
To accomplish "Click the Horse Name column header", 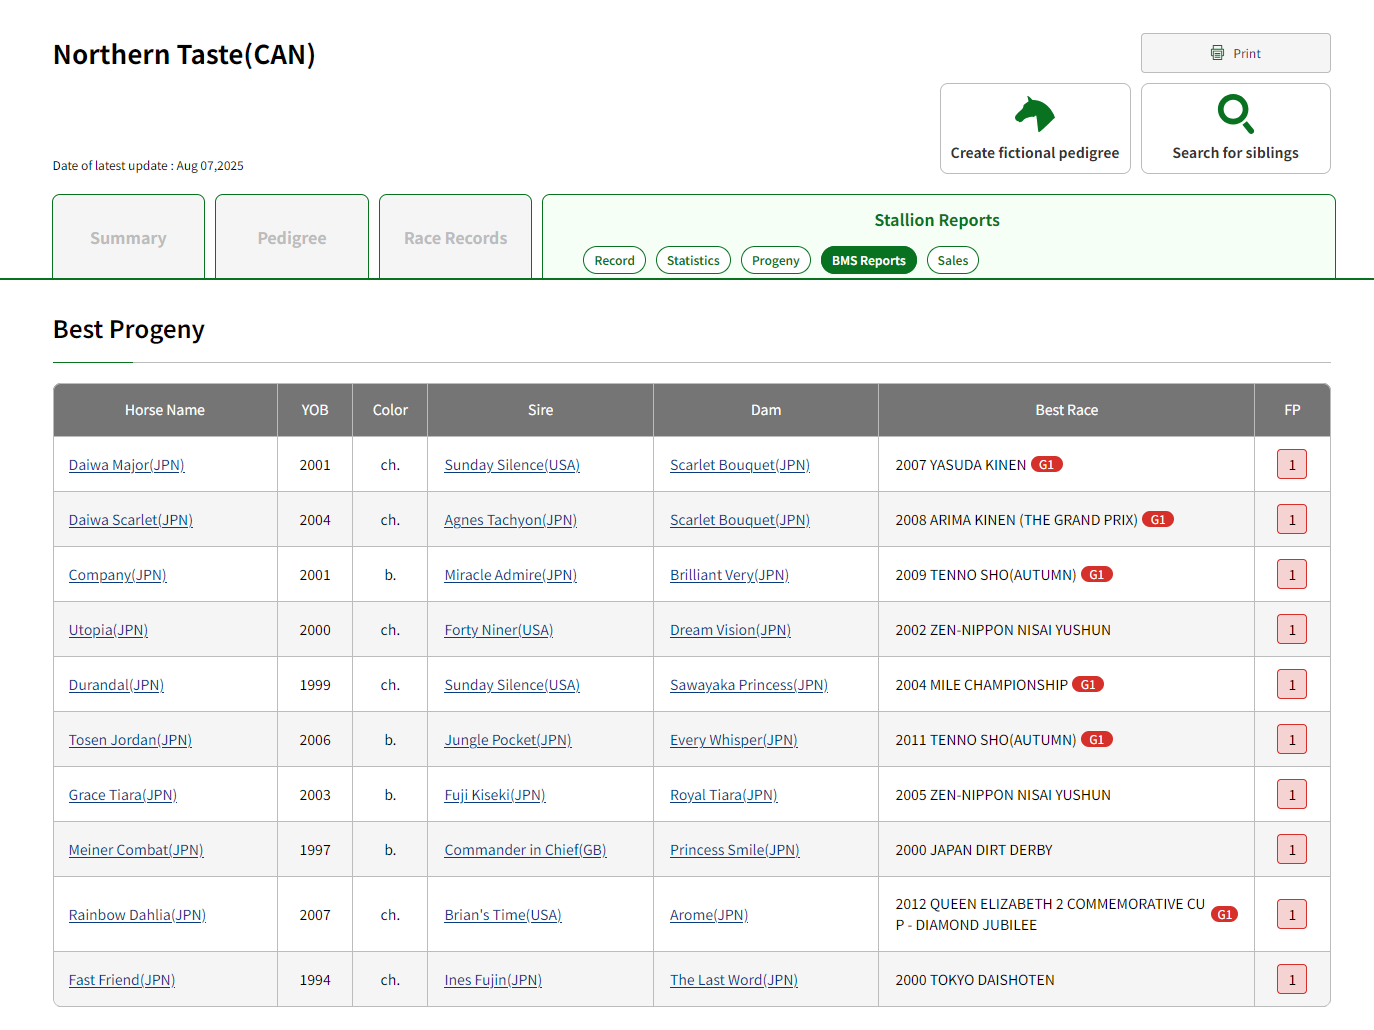I will [165, 410].
